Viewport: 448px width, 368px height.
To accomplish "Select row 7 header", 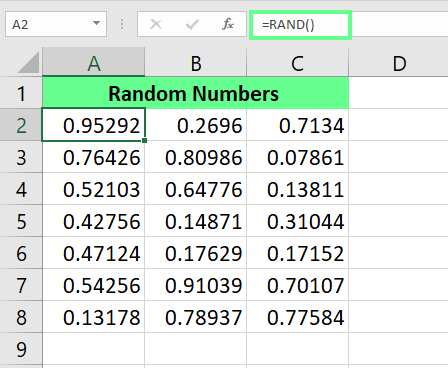I will pos(21,285).
